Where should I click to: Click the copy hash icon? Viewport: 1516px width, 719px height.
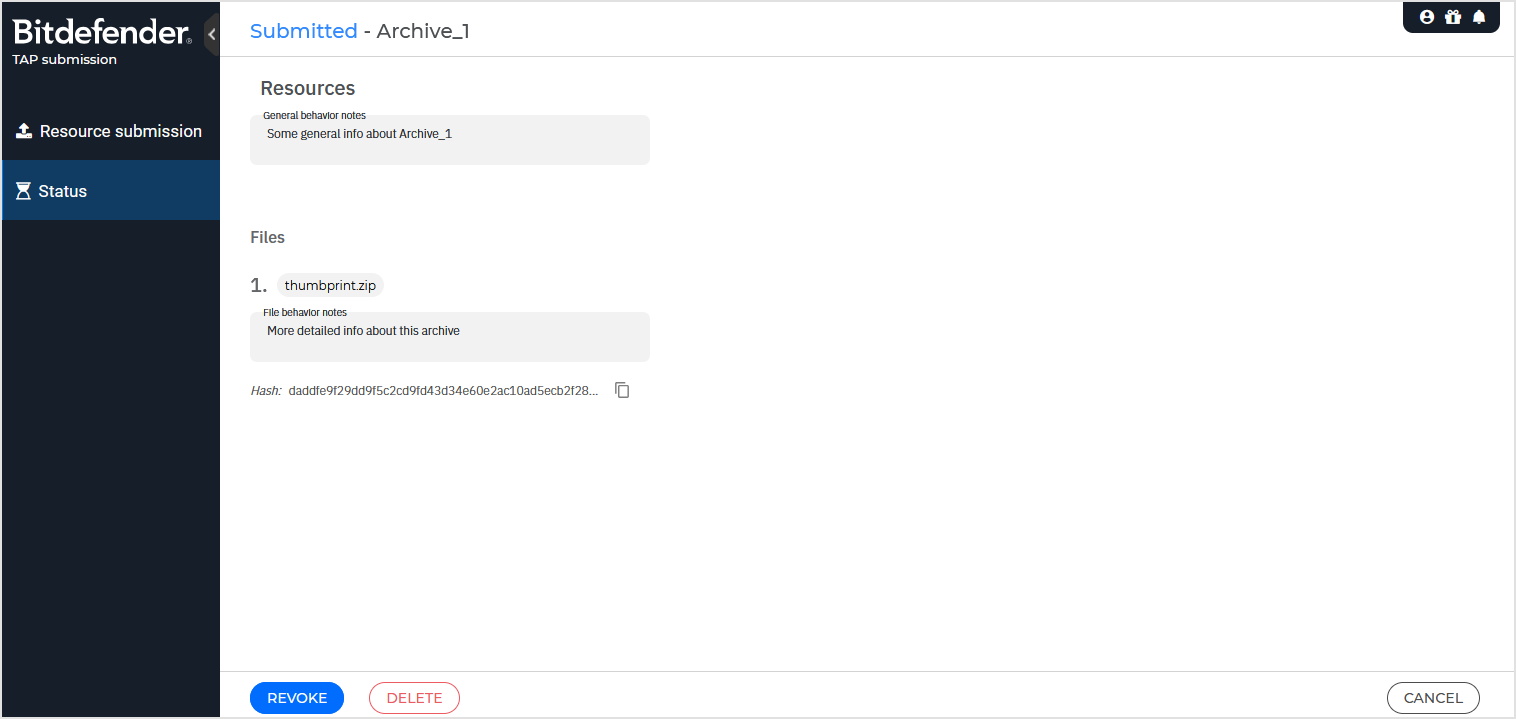622,390
